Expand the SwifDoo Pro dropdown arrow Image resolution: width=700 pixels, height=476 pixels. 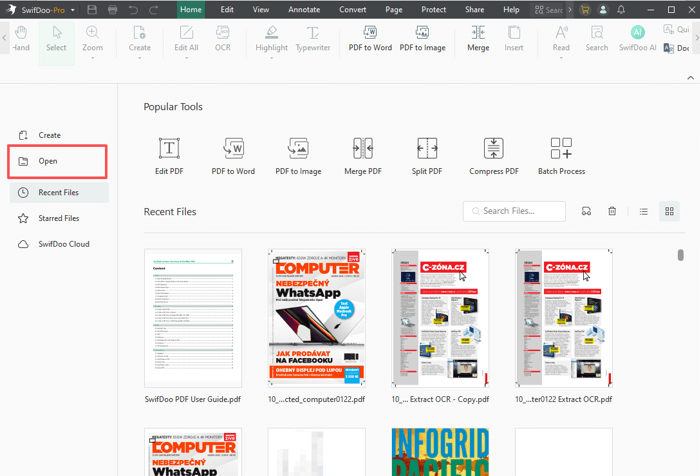pos(72,10)
